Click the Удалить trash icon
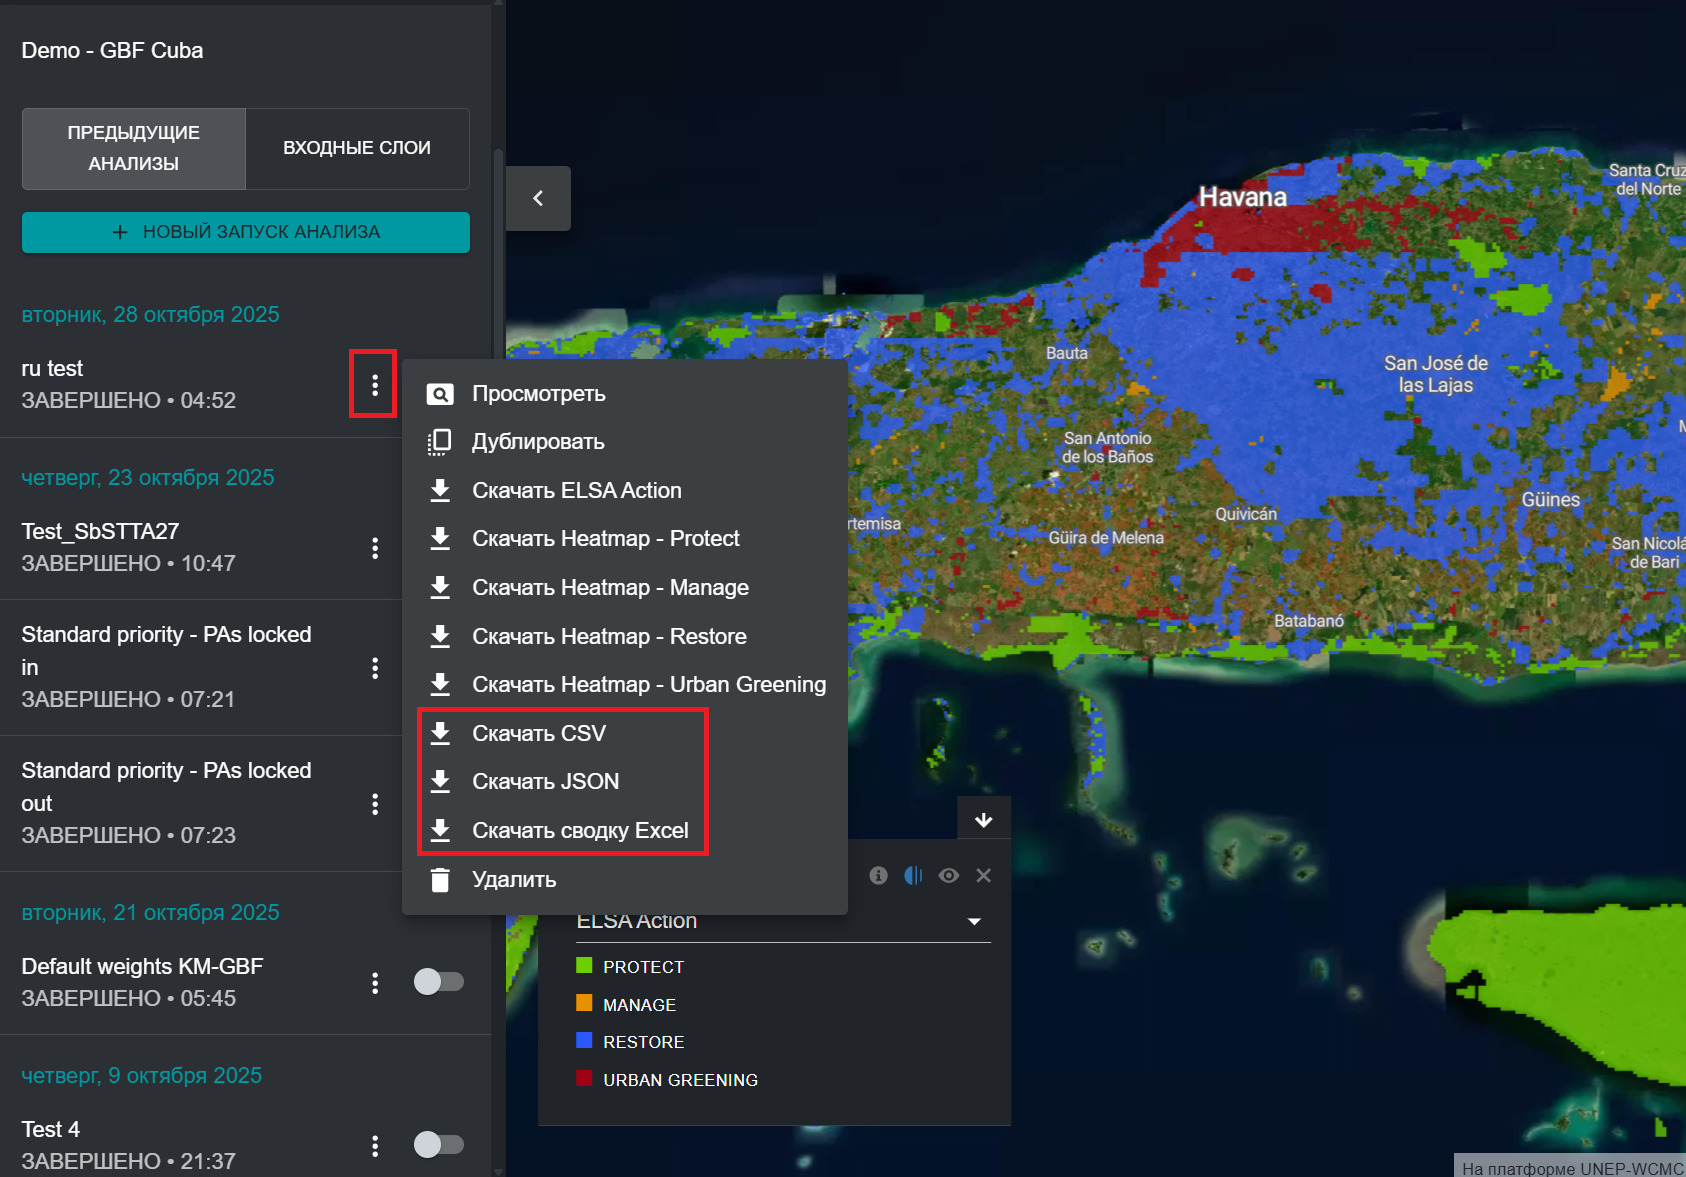The height and width of the screenshot is (1177, 1686). (x=440, y=880)
